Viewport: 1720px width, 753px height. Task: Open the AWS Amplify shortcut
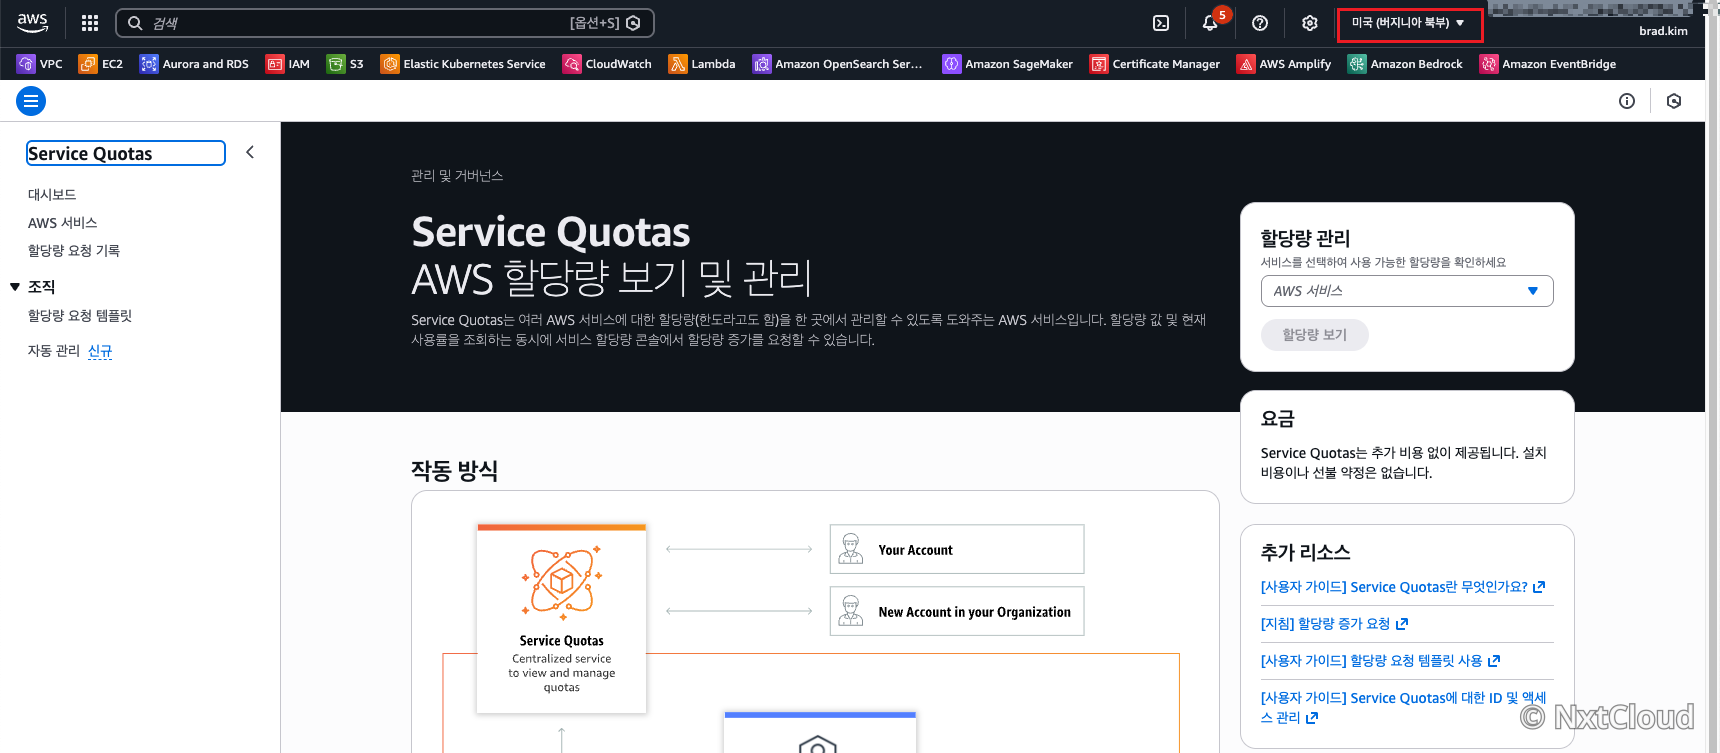1285,64
